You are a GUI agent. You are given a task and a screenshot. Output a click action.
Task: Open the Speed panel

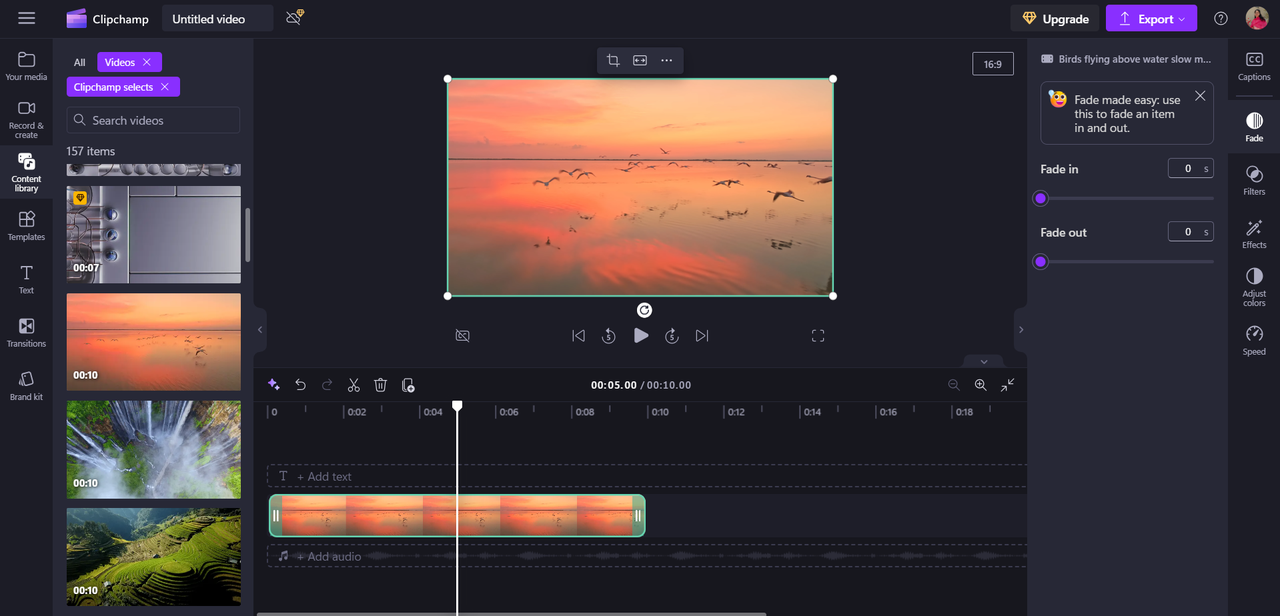point(1253,338)
